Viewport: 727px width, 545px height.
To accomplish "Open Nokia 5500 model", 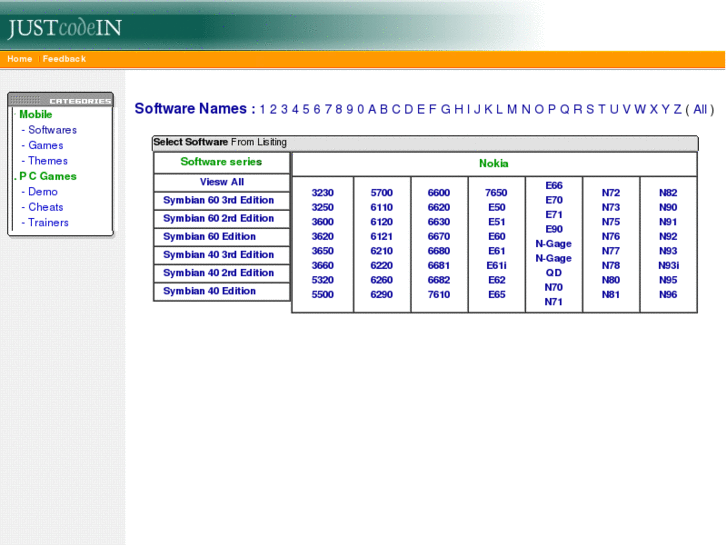I will [x=322, y=295].
